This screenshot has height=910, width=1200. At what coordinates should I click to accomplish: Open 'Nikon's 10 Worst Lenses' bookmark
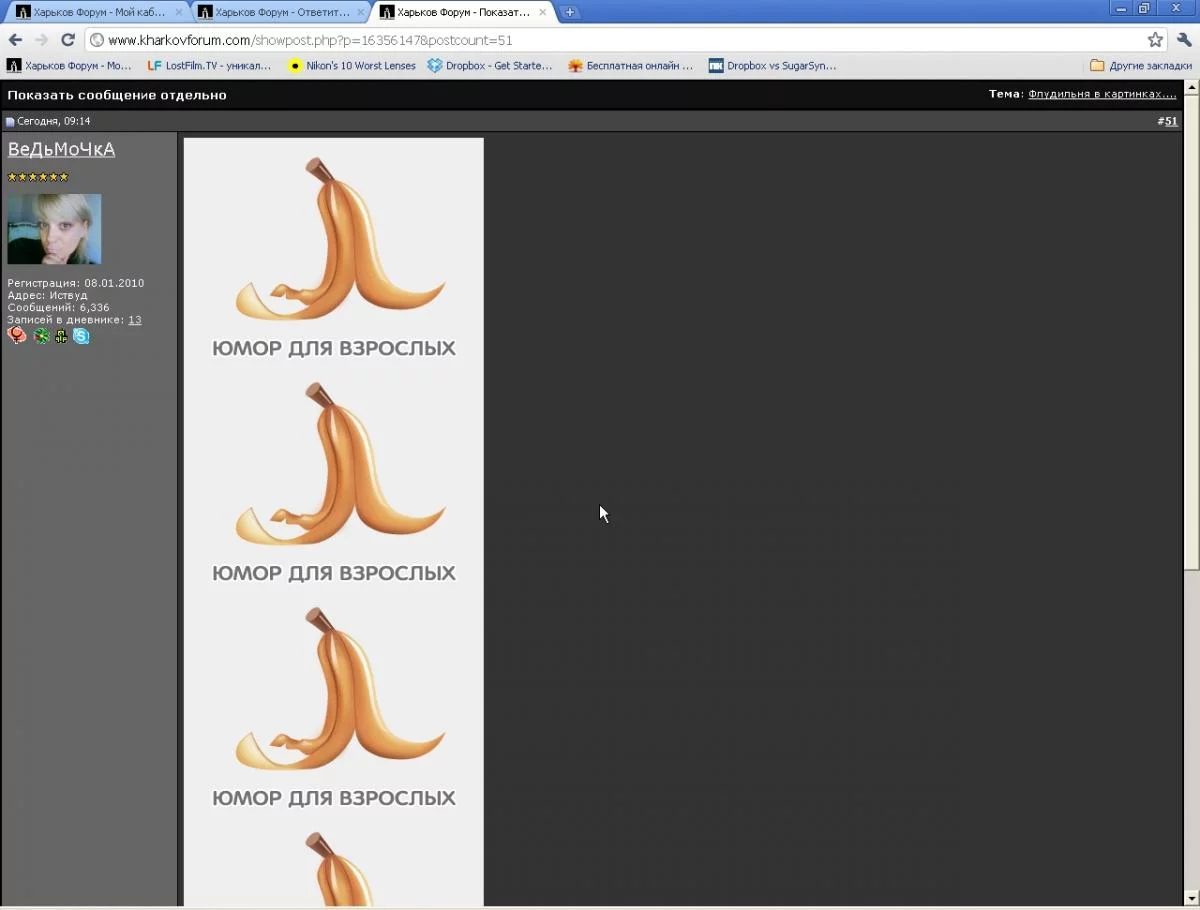coord(351,65)
